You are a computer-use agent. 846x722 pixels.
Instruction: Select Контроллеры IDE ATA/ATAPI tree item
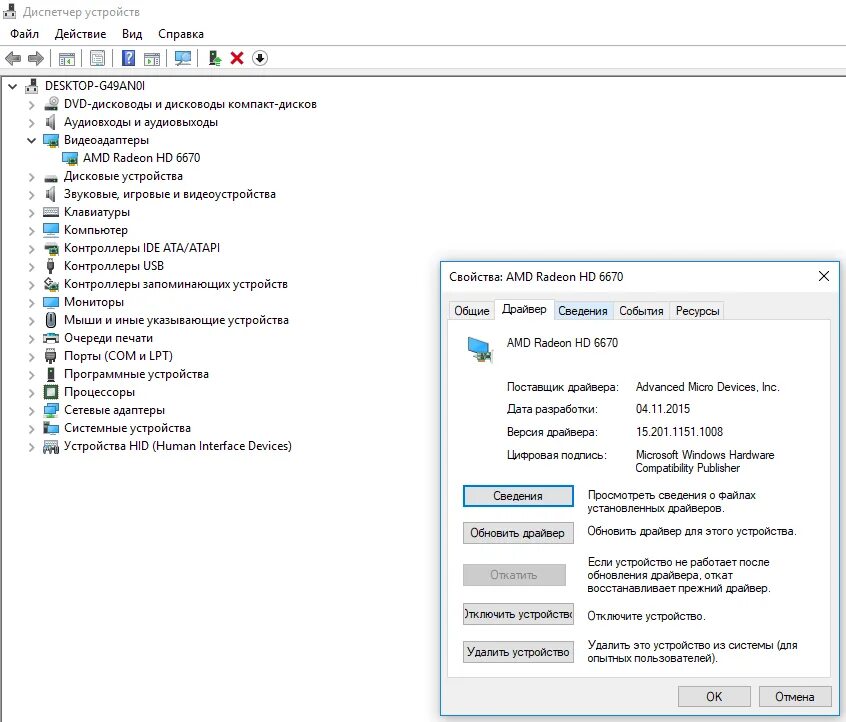142,248
